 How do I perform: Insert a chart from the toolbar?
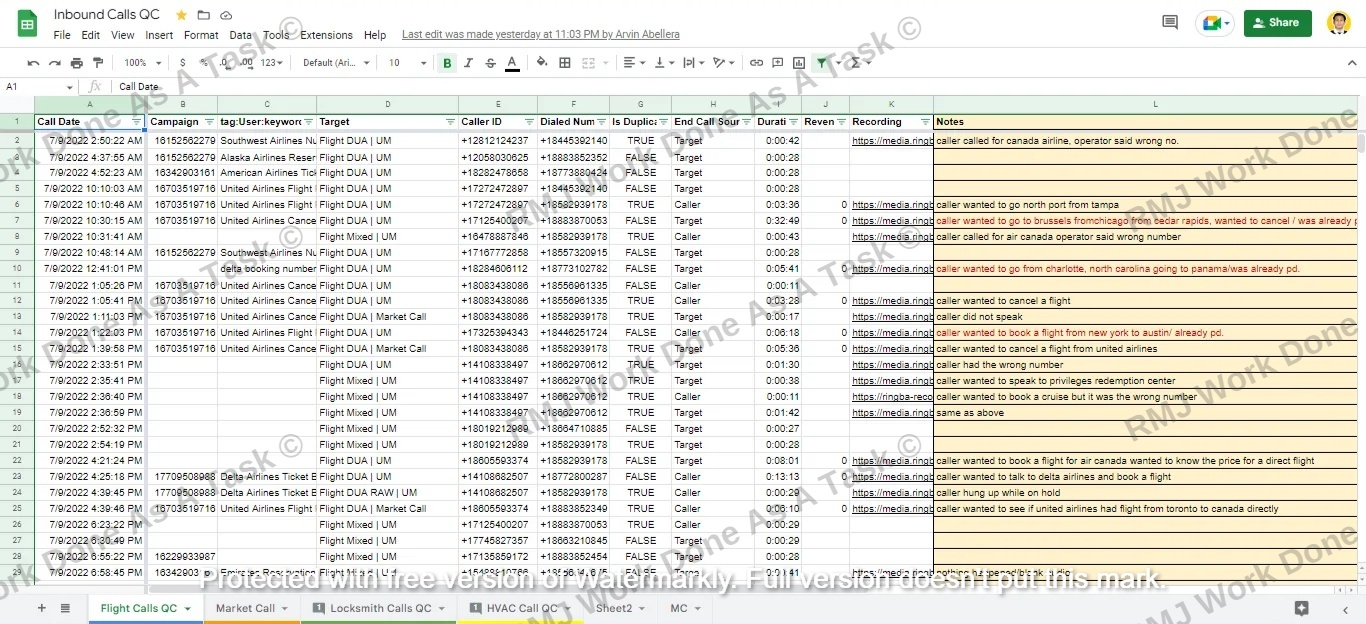click(x=799, y=63)
